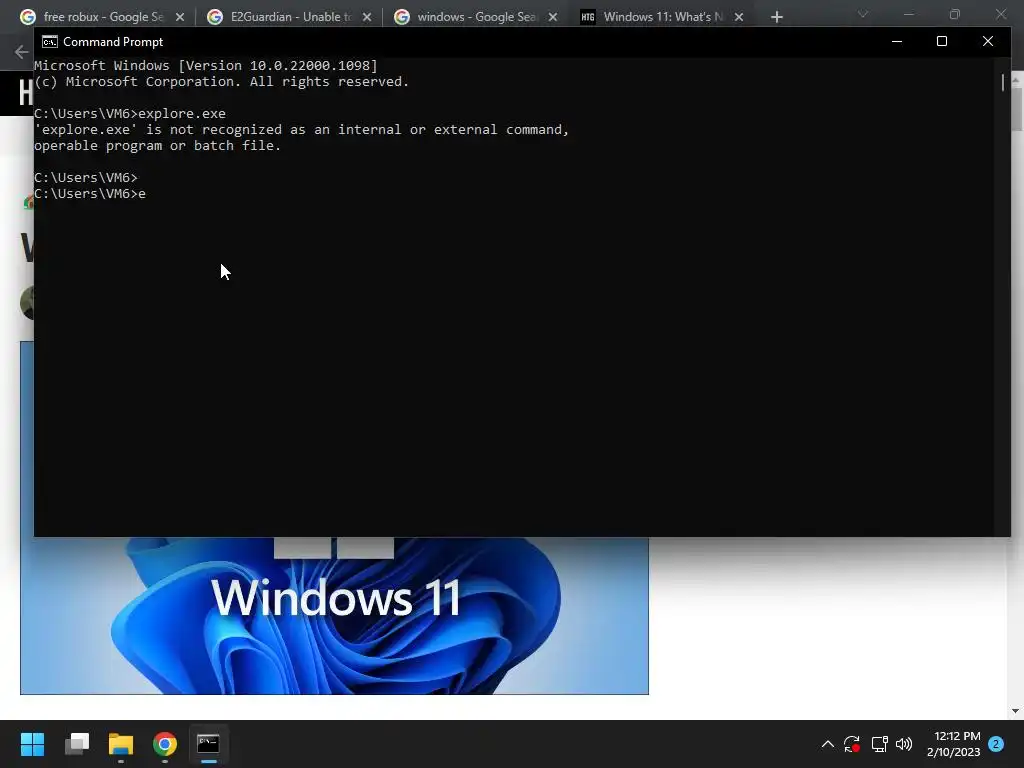Close the free robux tab
Viewport: 1024px width, 768px height.
(x=180, y=17)
